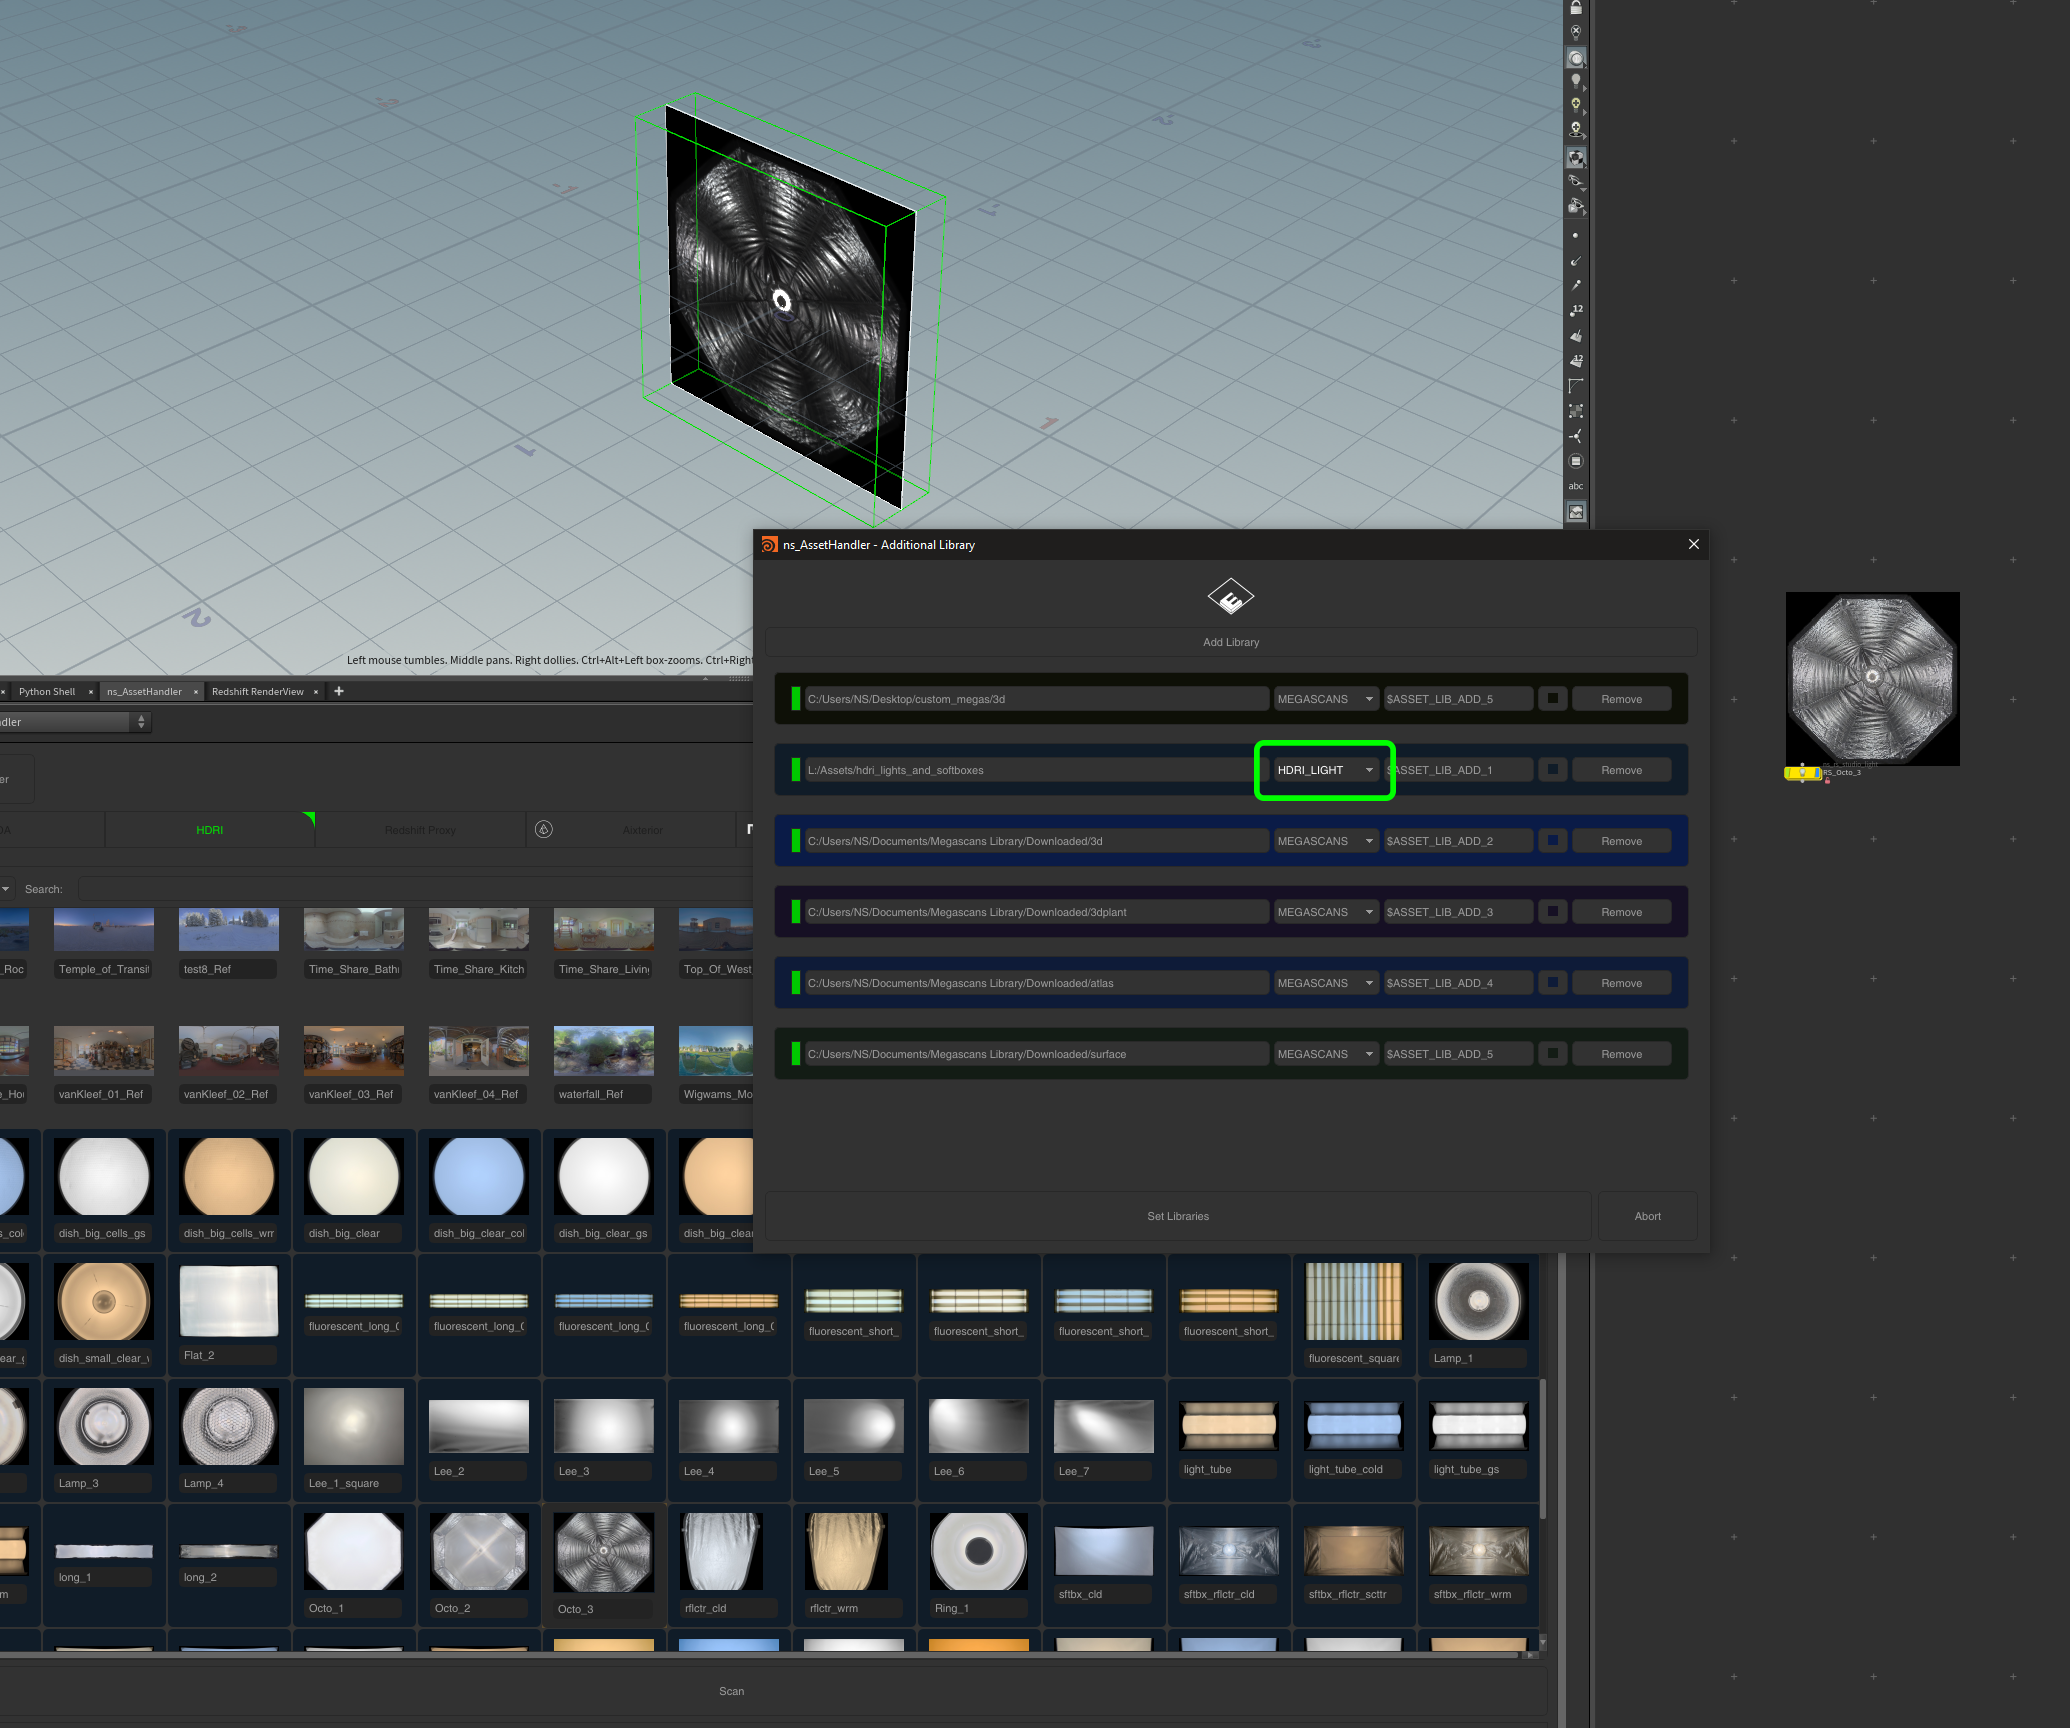This screenshot has height=1728, width=2070.
Task: Toggle the materials checkered cube icon
Action: point(1576,158)
